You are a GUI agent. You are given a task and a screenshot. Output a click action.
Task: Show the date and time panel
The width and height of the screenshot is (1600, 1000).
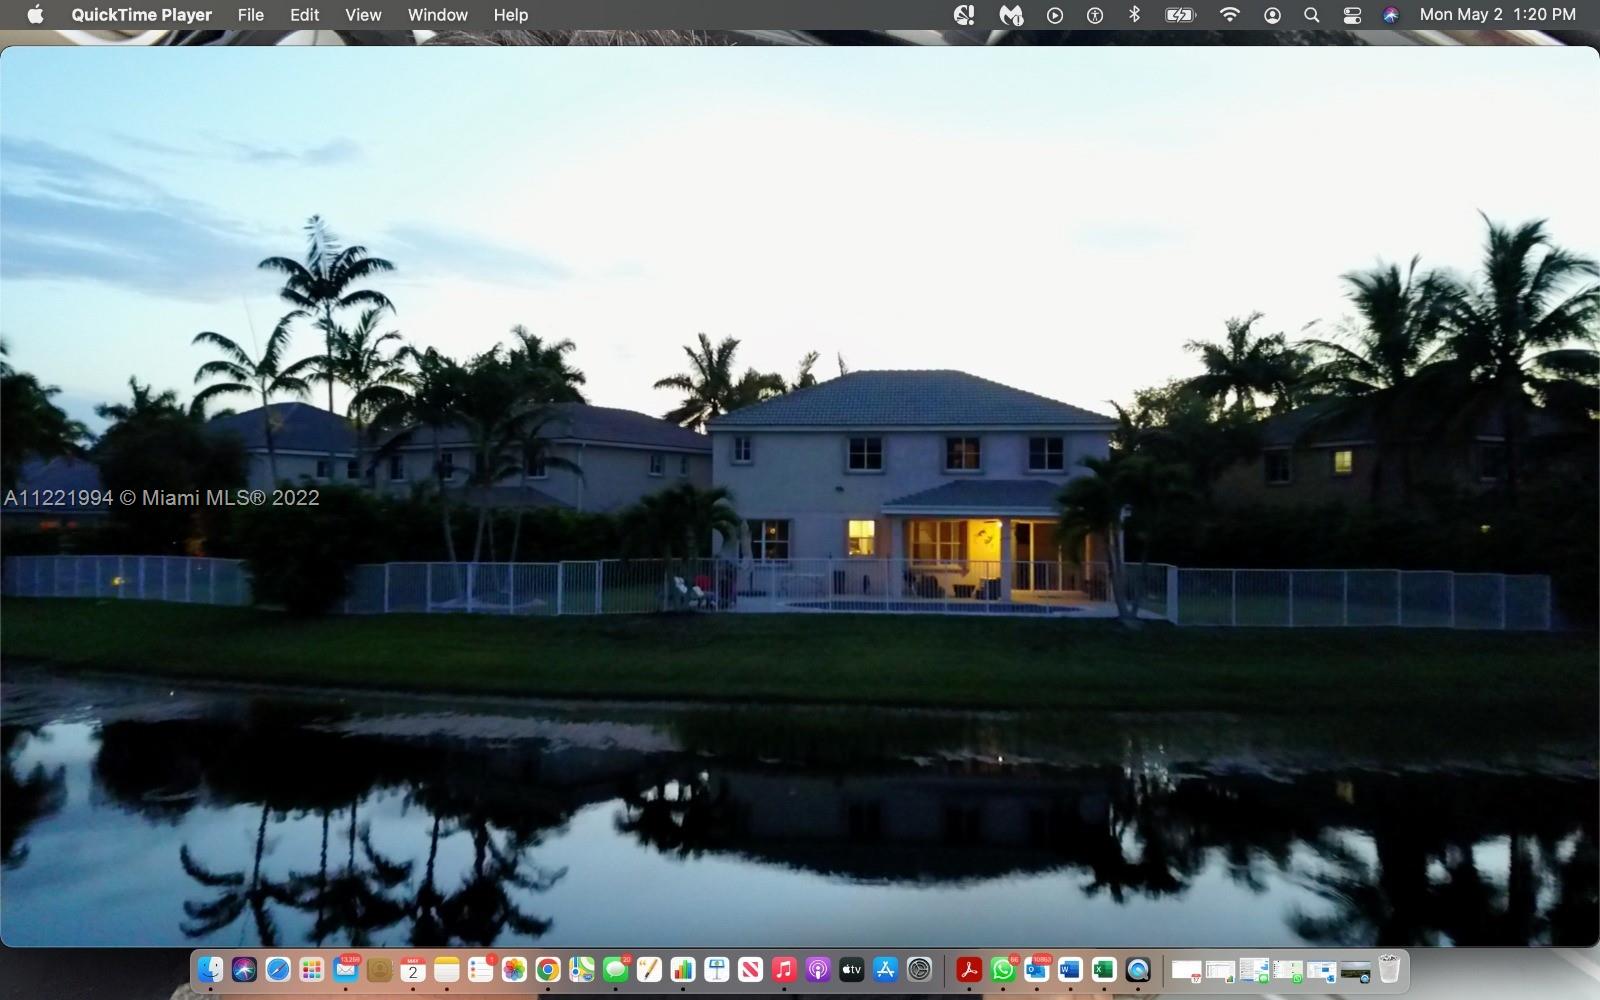coord(1497,15)
